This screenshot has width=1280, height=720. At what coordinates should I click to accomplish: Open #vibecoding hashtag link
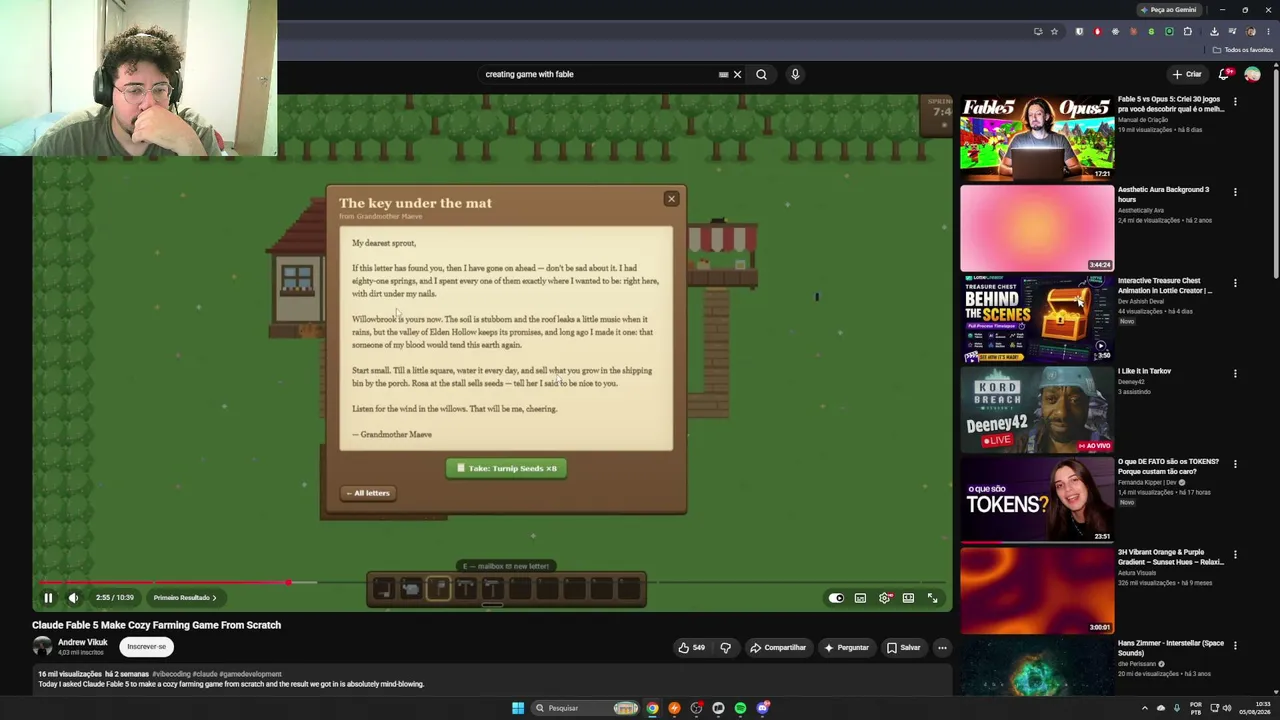click(x=172, y=674)
